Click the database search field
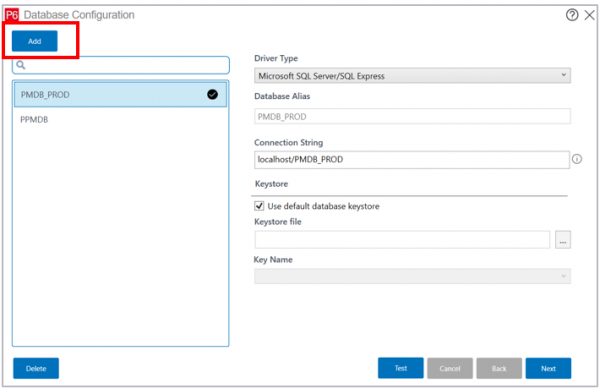This screenshot has width=600, height=389. 121,65
